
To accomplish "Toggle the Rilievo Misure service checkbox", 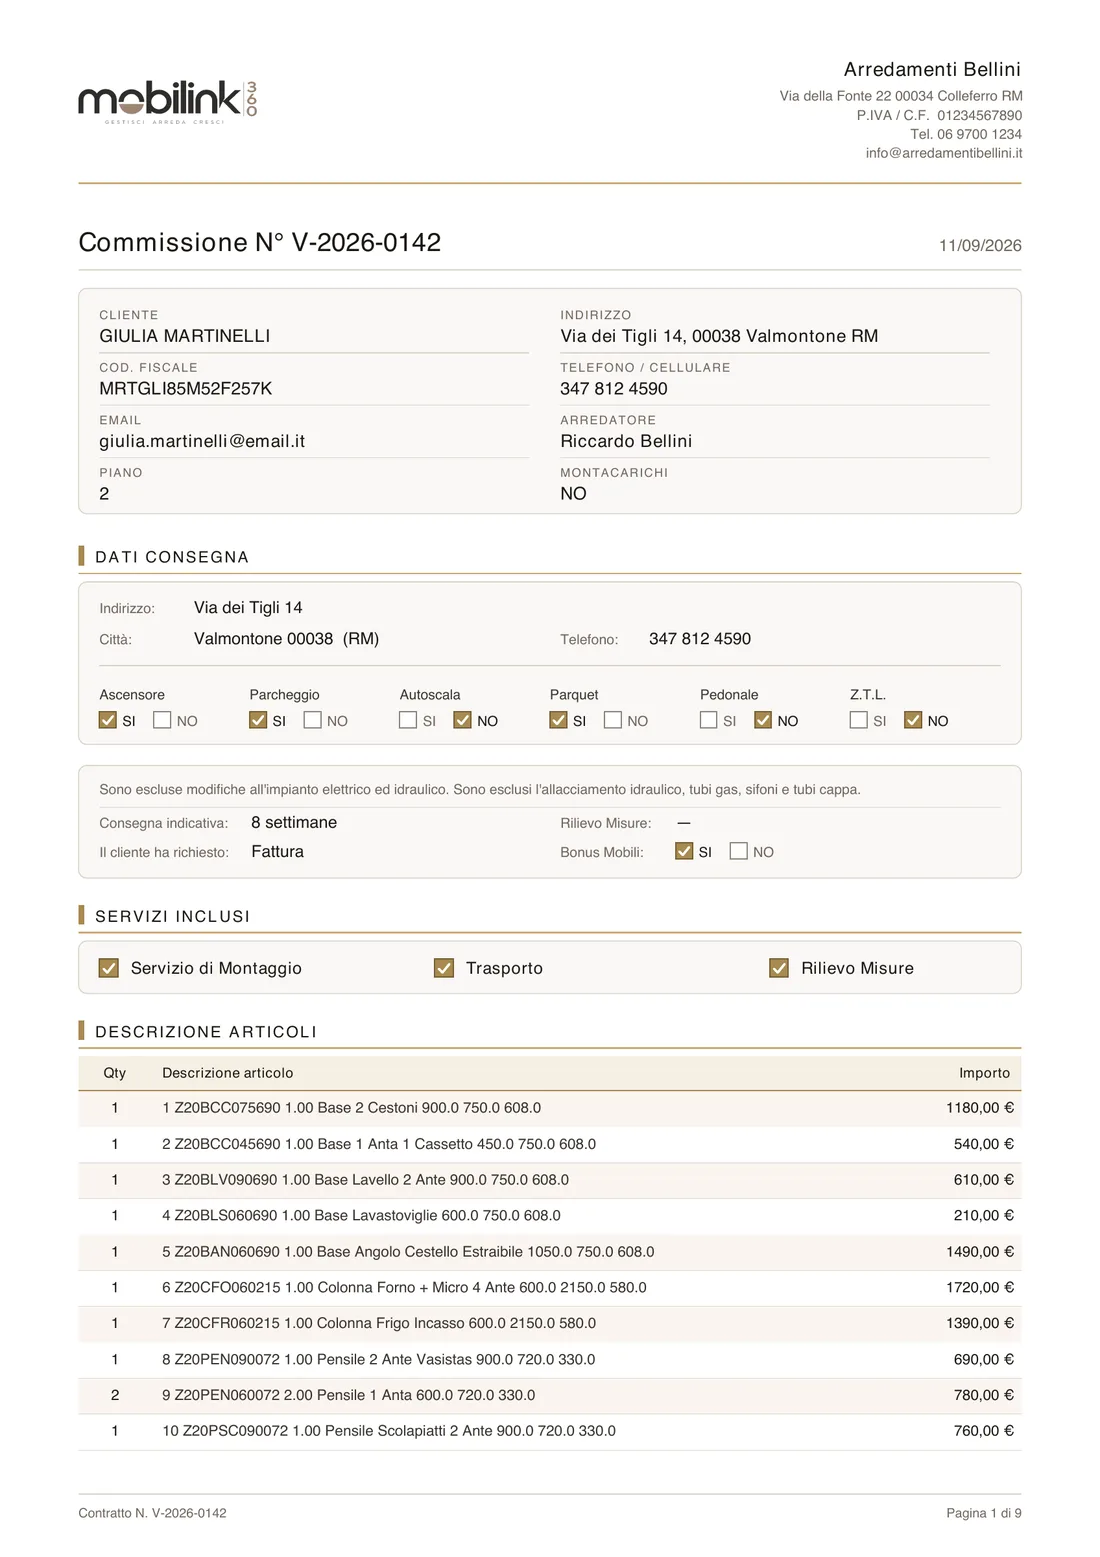I will point(779,968).
